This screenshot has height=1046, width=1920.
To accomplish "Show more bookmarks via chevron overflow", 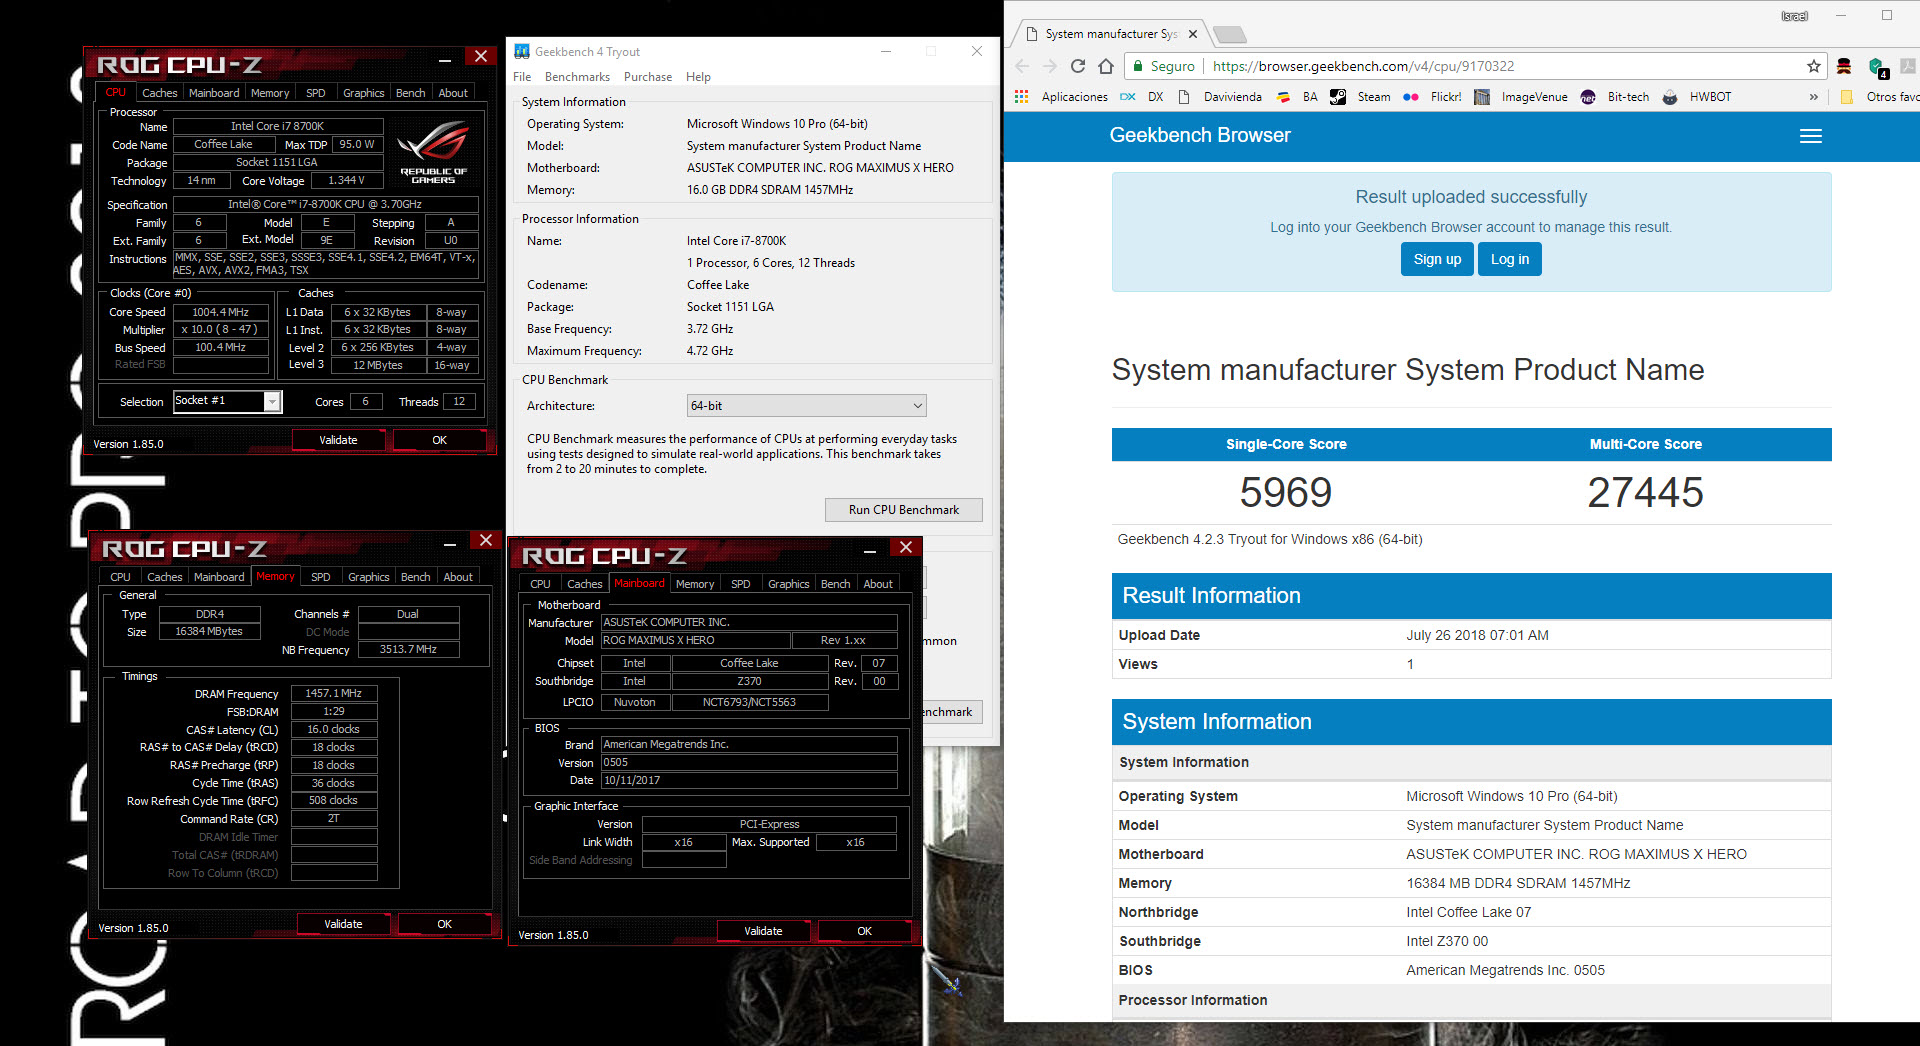I will 1814,97.
